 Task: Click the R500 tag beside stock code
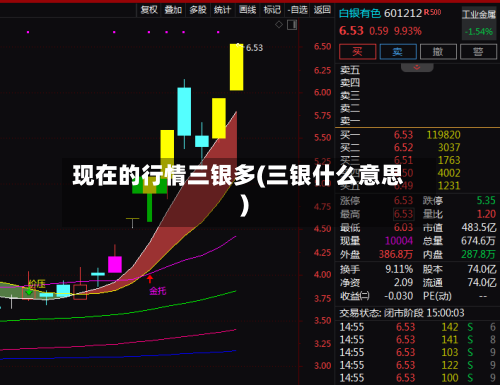432,12
